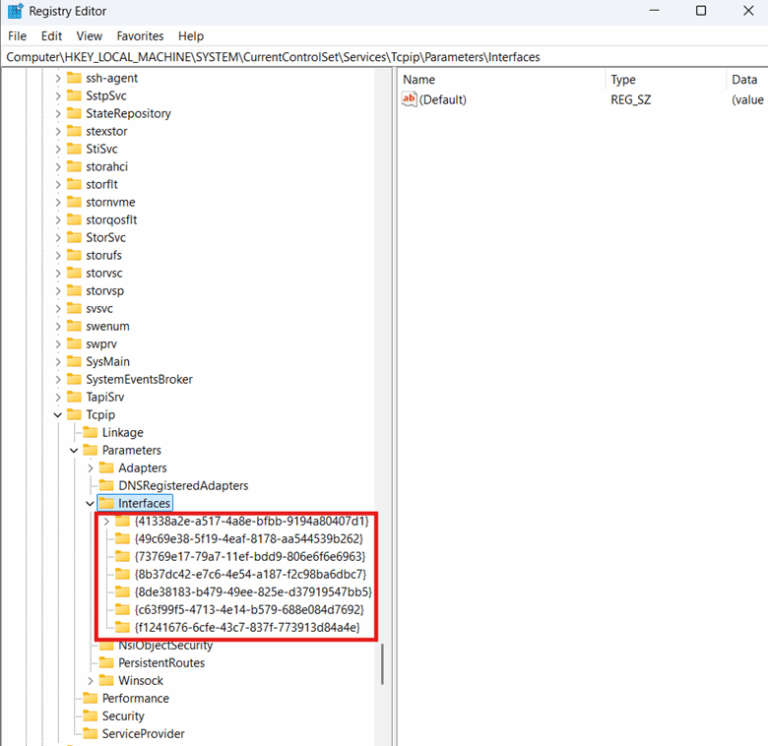Click the StiSvc folder icon

(74, 148)
